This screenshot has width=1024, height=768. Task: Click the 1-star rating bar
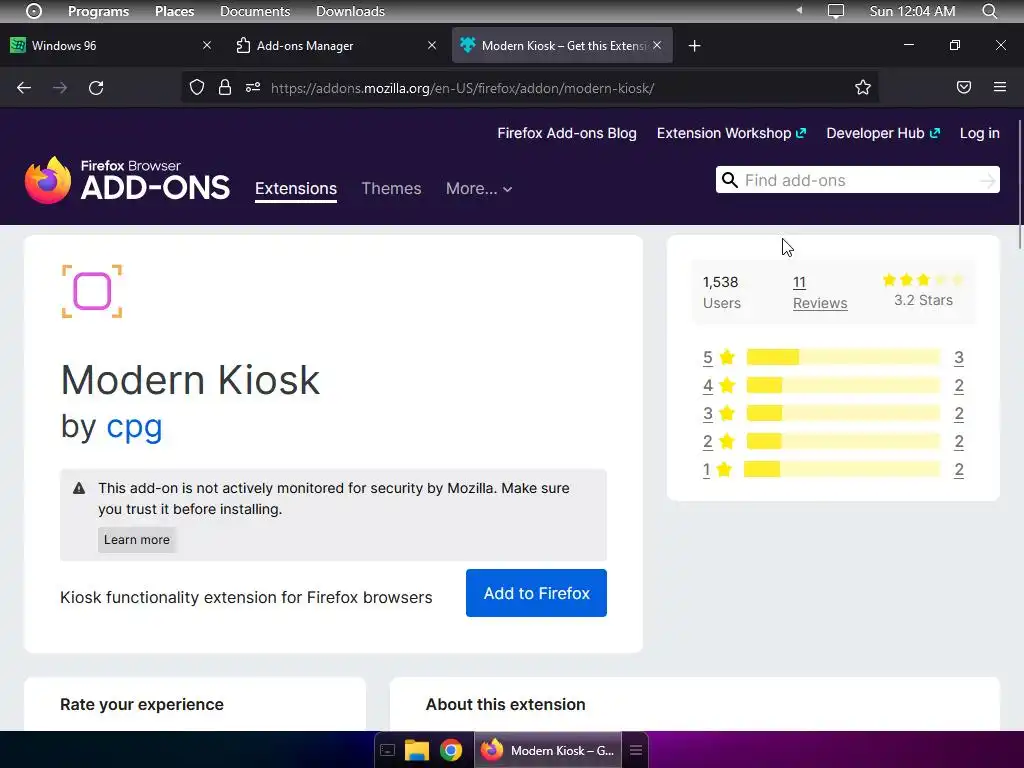tap(842, 469)
